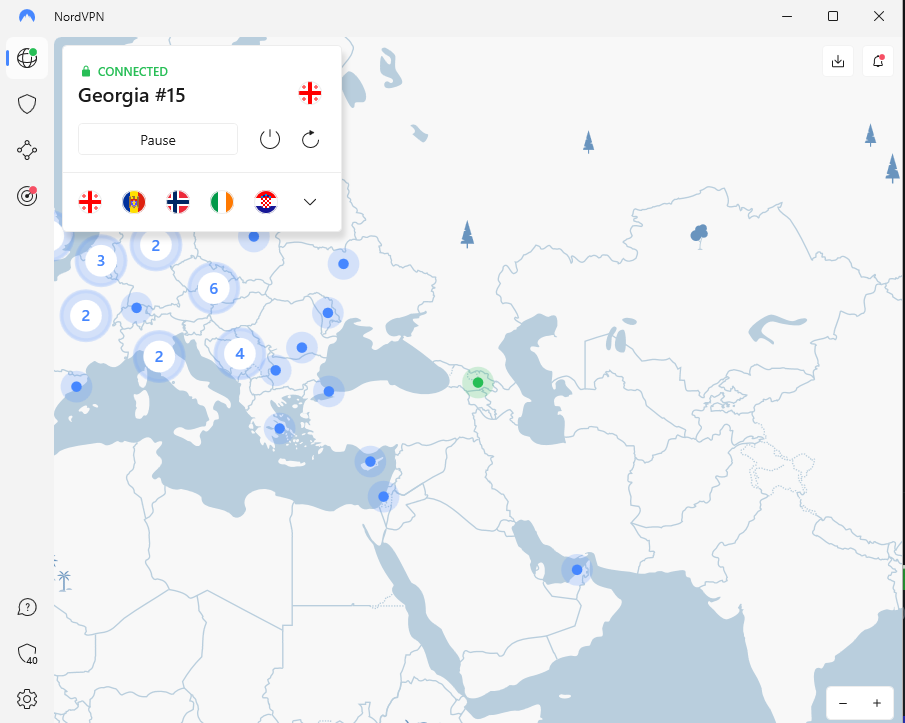Image resolution: width=905 pixels, height=723 pixels.
Task: Open the notifications bell
Action: click(878, 61)
